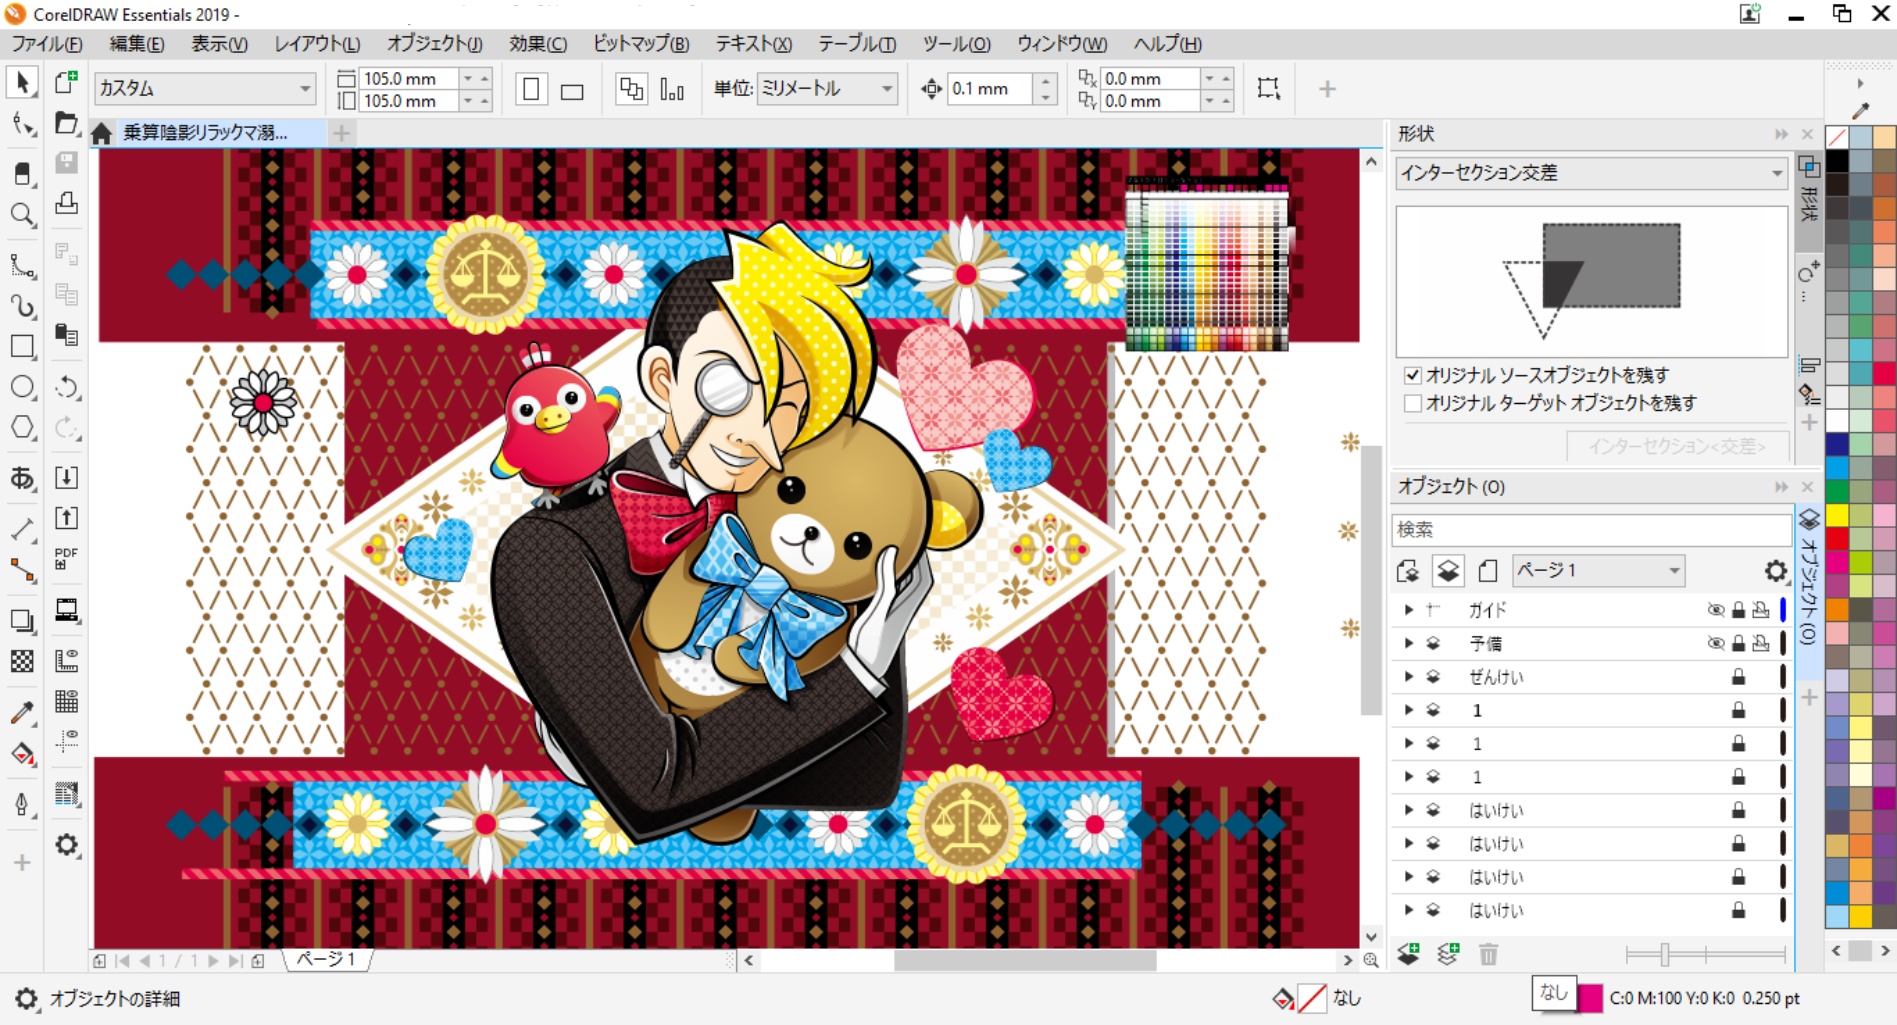This screenshot has width=1897, height=1025.
Task: Expand the ぜんけい layer
Action: tap(1409, 677)
